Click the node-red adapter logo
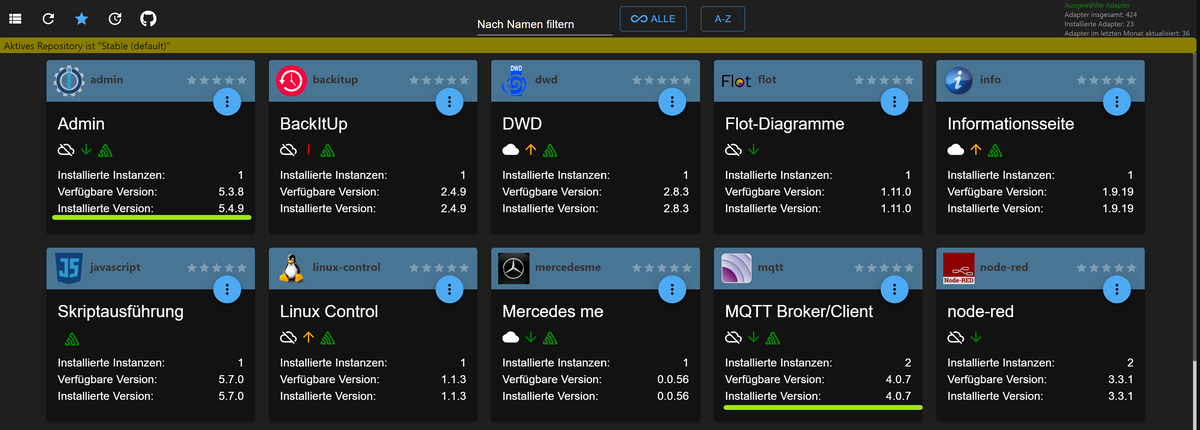 959,267
